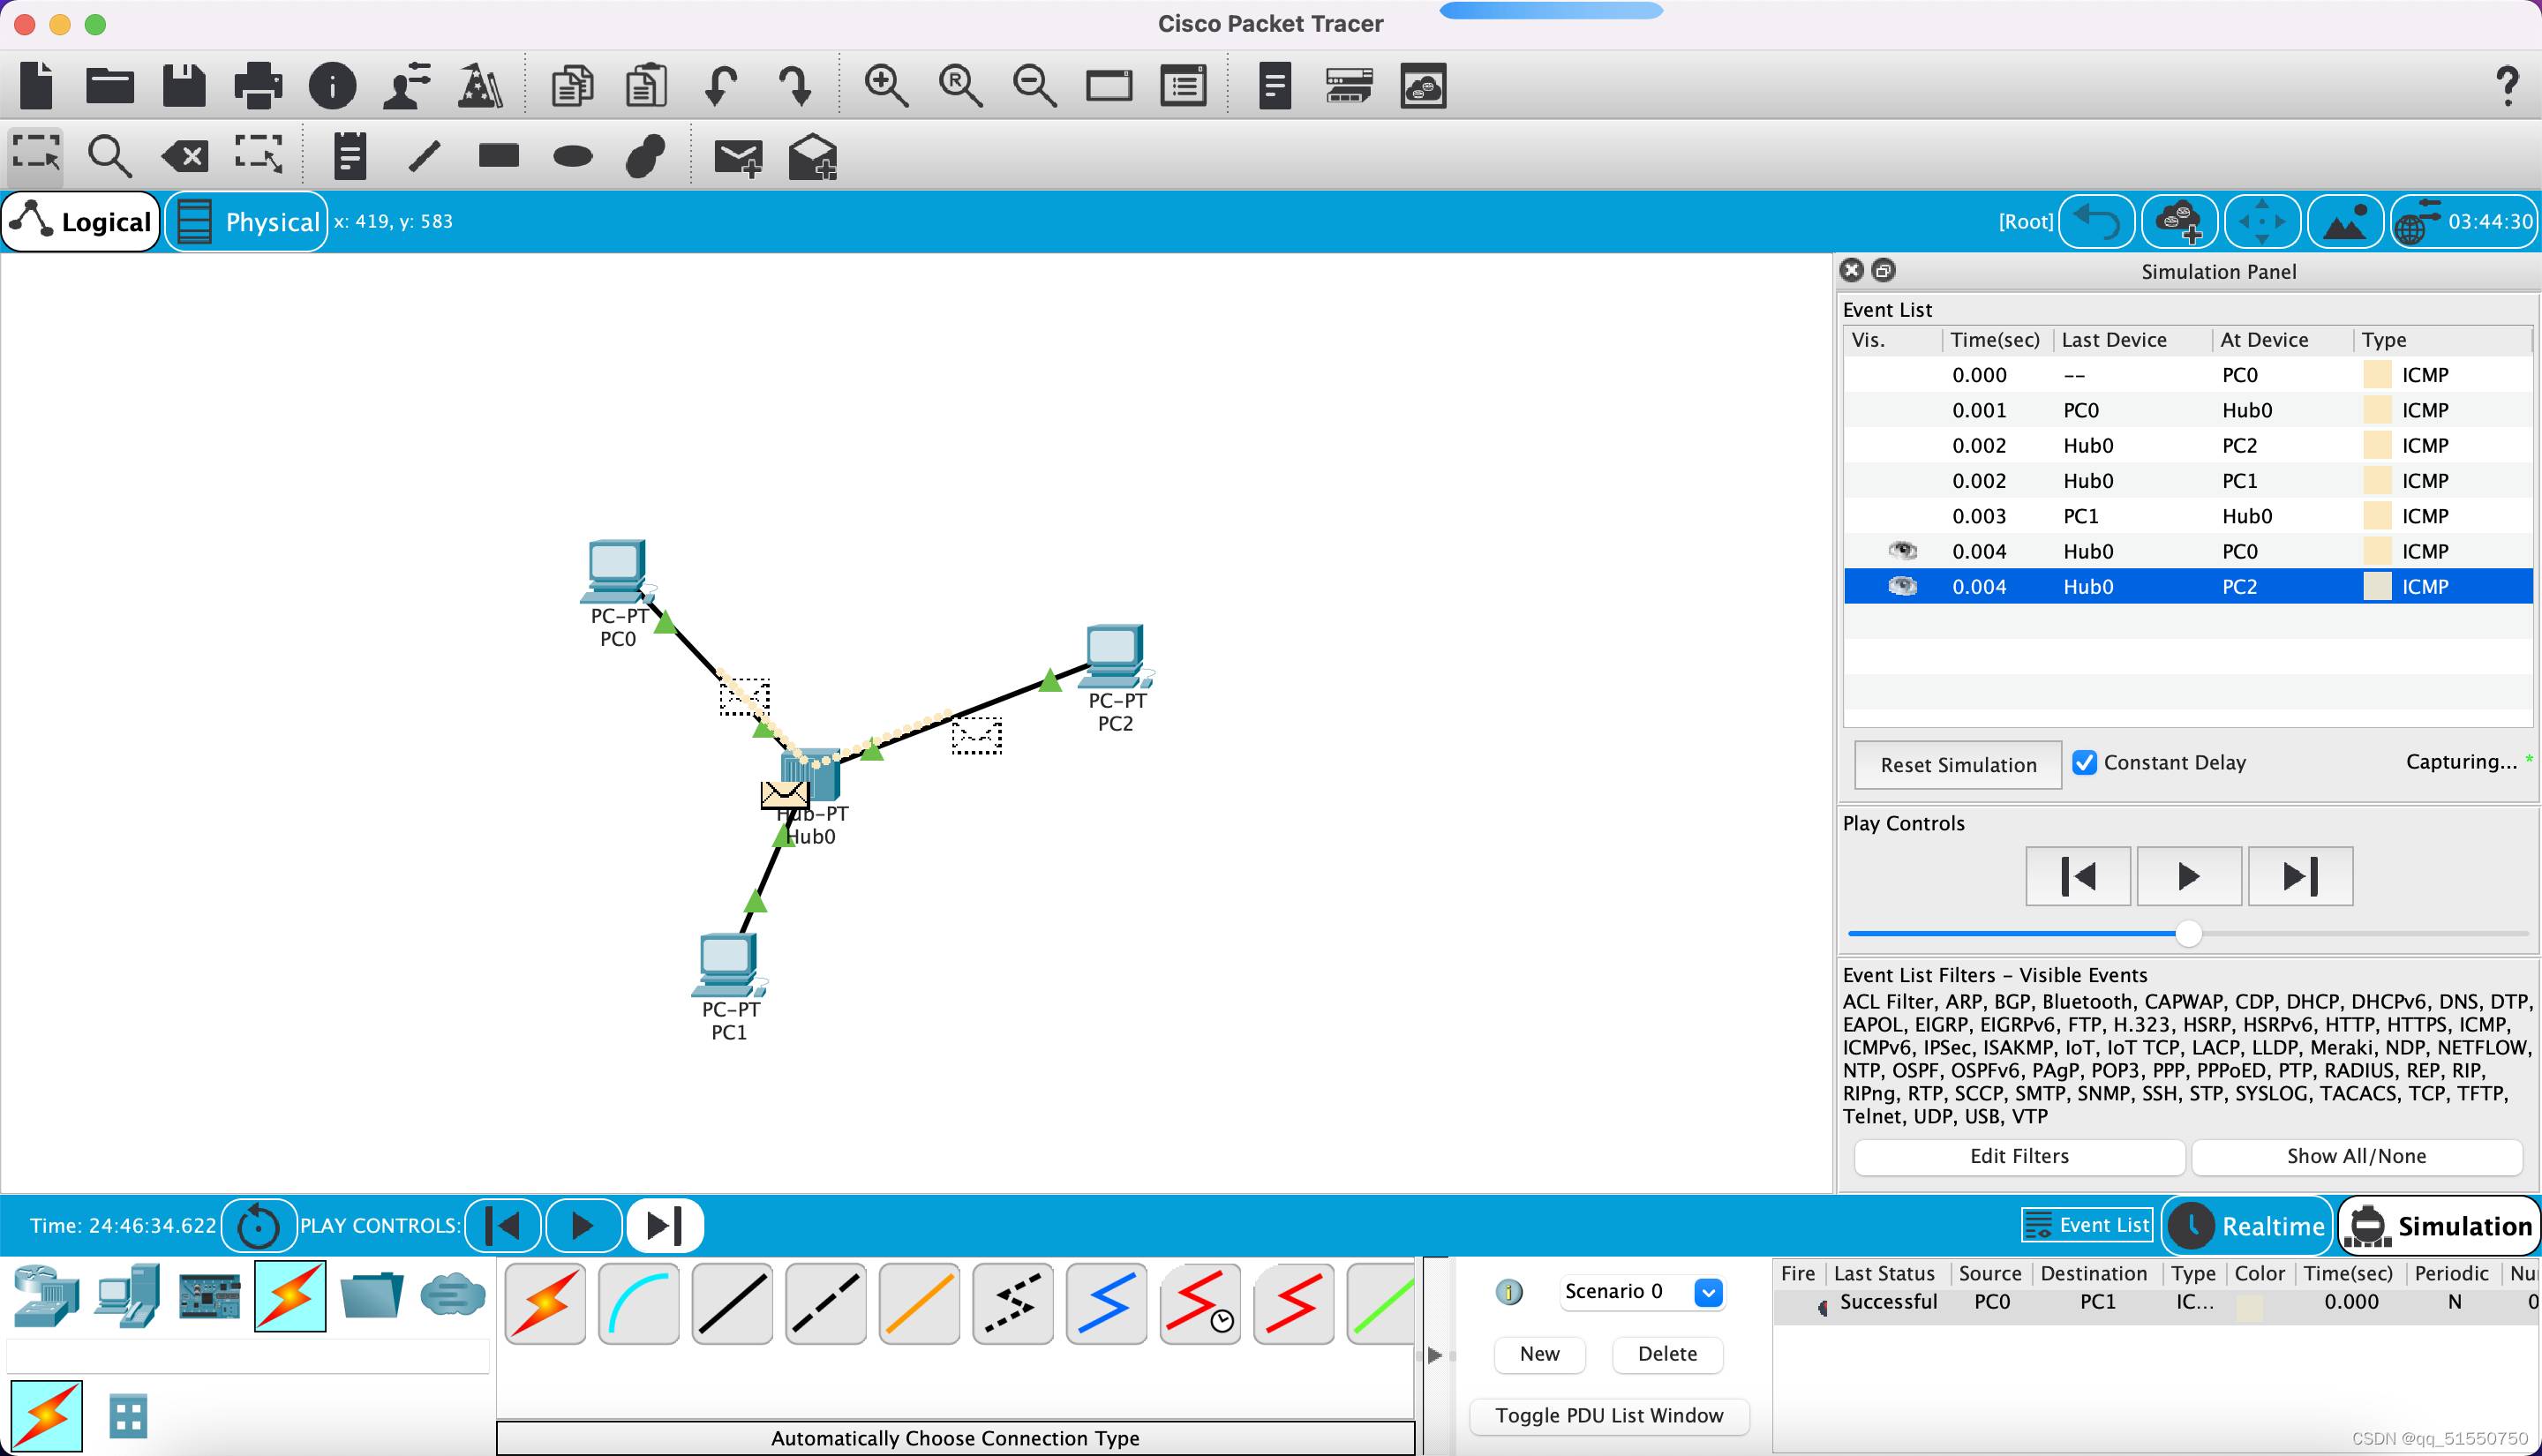Image resolution: width=2542 pixels, height=1456 pixels.
Task: Pick the Console cable connection
Action: [638, 1303]
